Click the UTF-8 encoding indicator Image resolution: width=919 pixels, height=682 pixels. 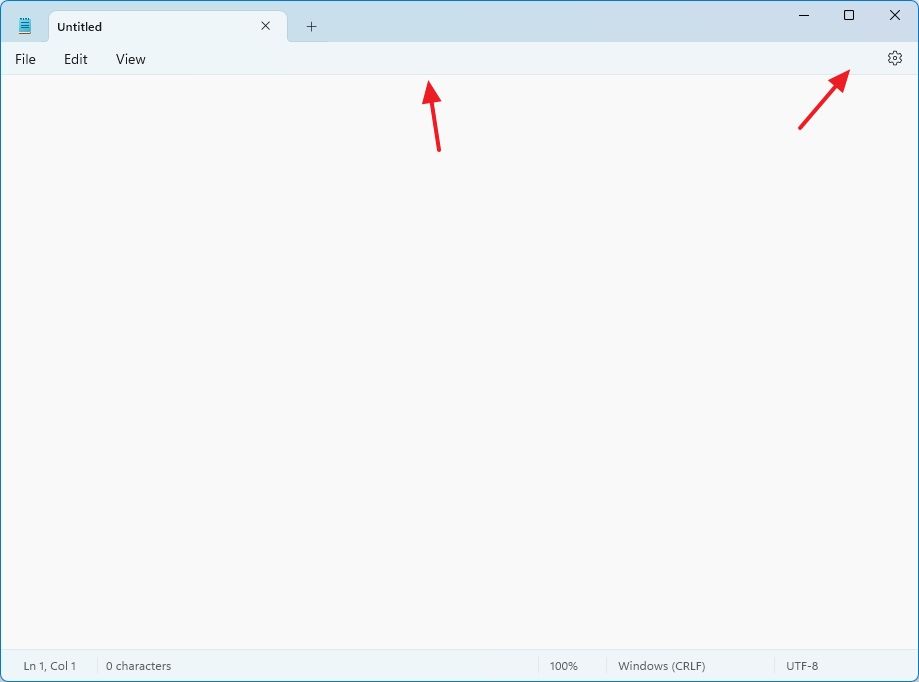point(802,665)
